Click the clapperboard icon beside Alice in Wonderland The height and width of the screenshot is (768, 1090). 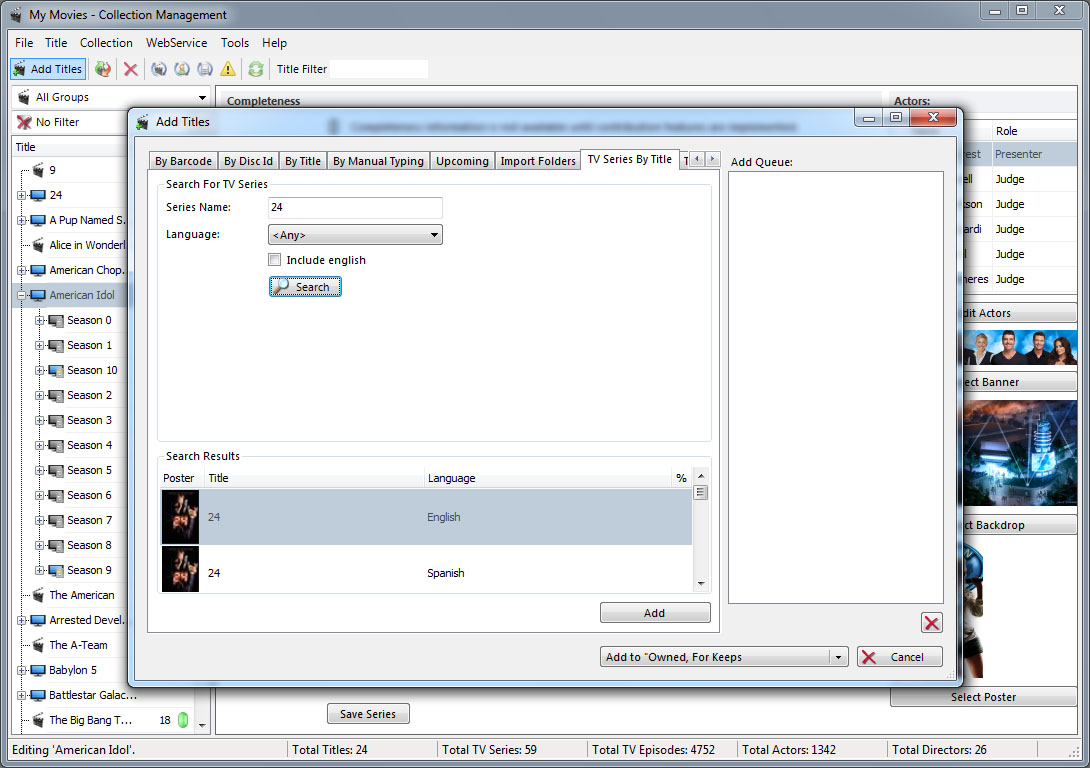tap(38, 245)
